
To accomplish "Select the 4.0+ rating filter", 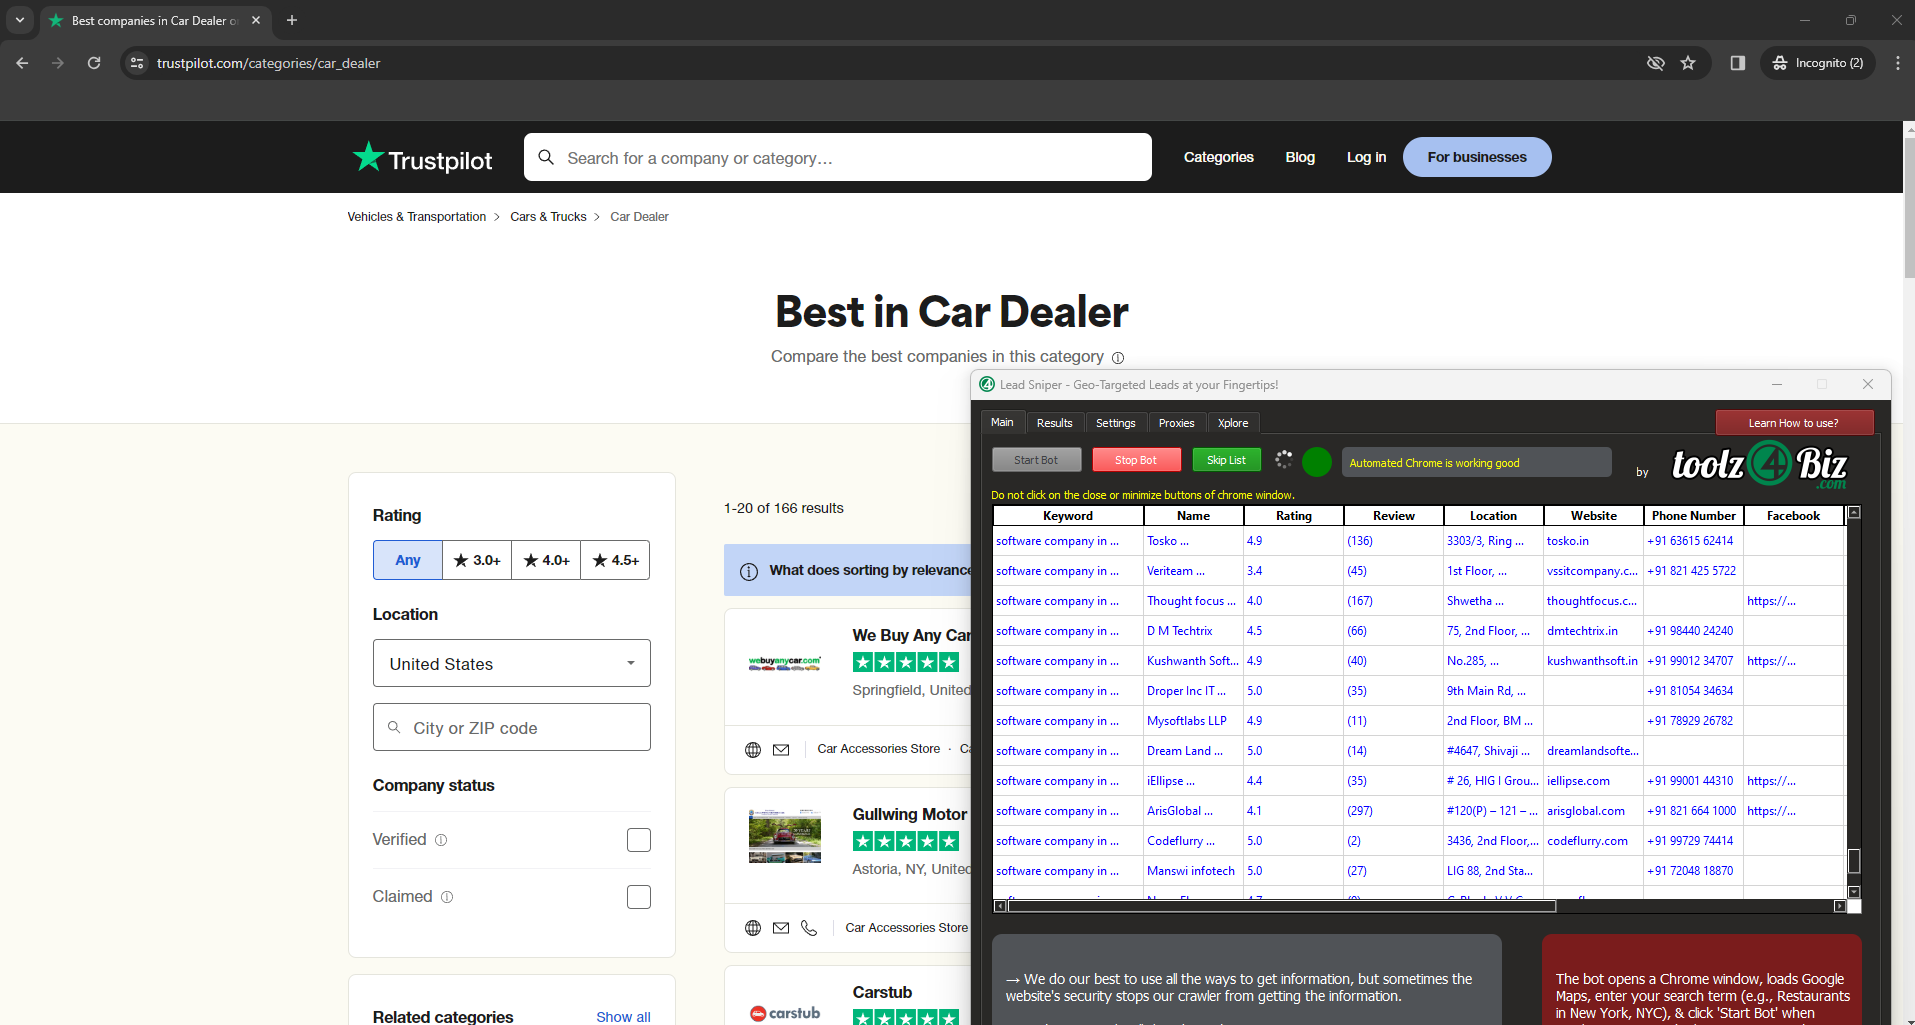I will click(546, 560).
